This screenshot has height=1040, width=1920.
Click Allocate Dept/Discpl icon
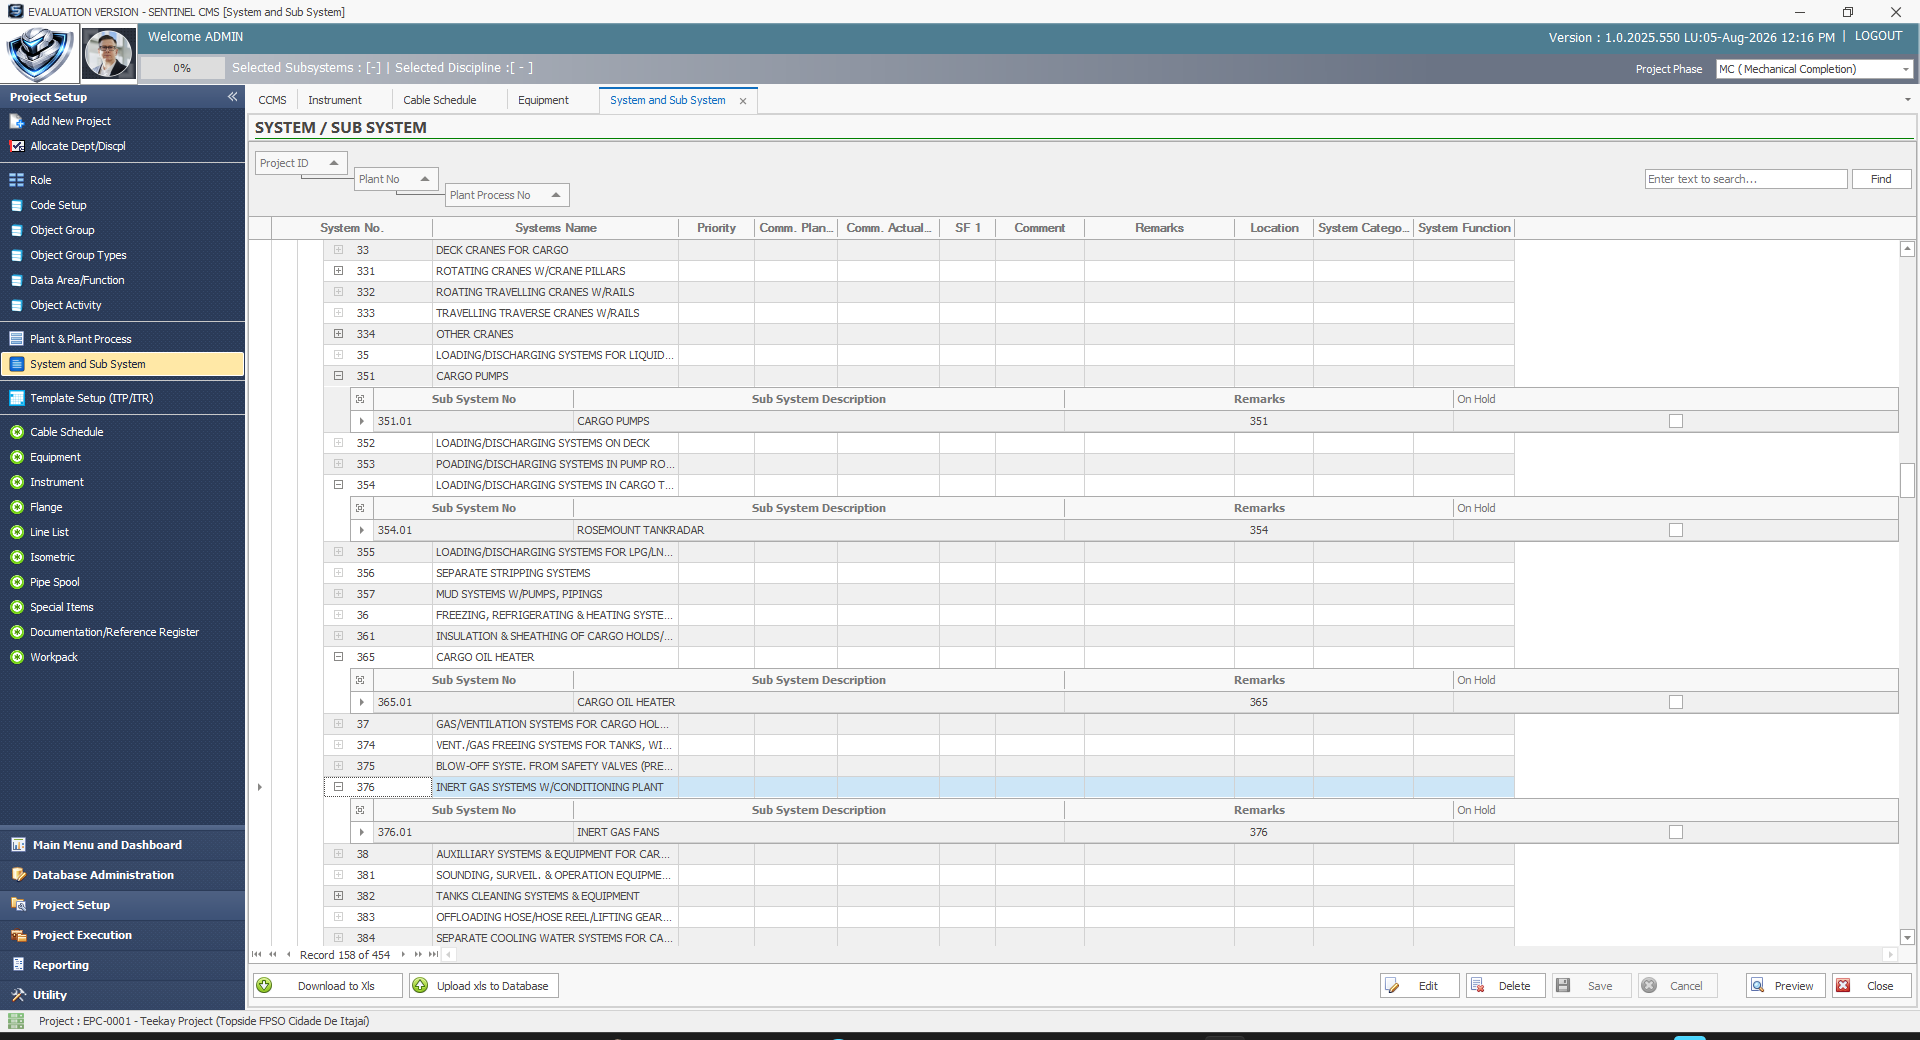click(17, 146)
